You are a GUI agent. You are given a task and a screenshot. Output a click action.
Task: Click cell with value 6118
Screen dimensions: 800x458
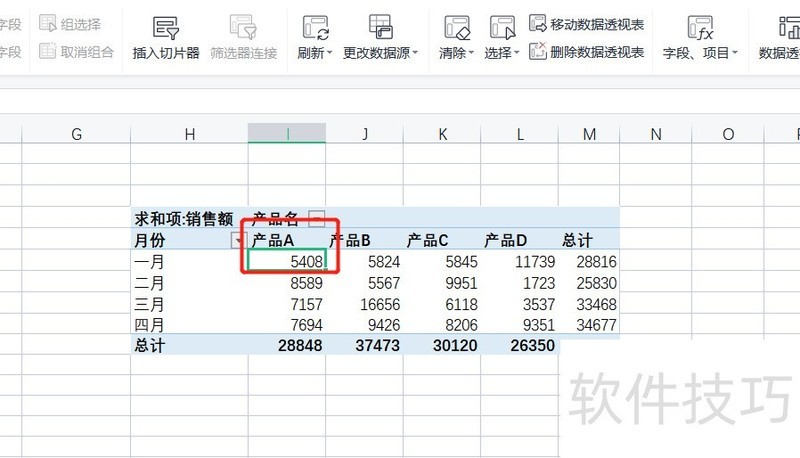point(442,304)
